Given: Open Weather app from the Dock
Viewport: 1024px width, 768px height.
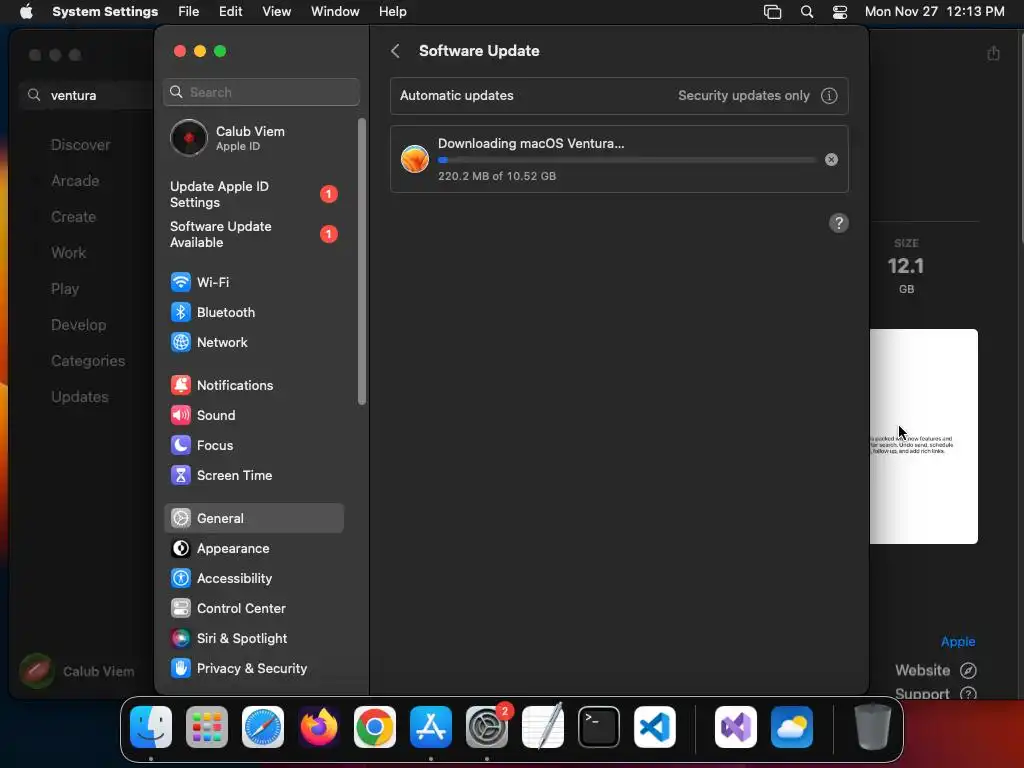Looking at the screenshot, I should (792, 727).
